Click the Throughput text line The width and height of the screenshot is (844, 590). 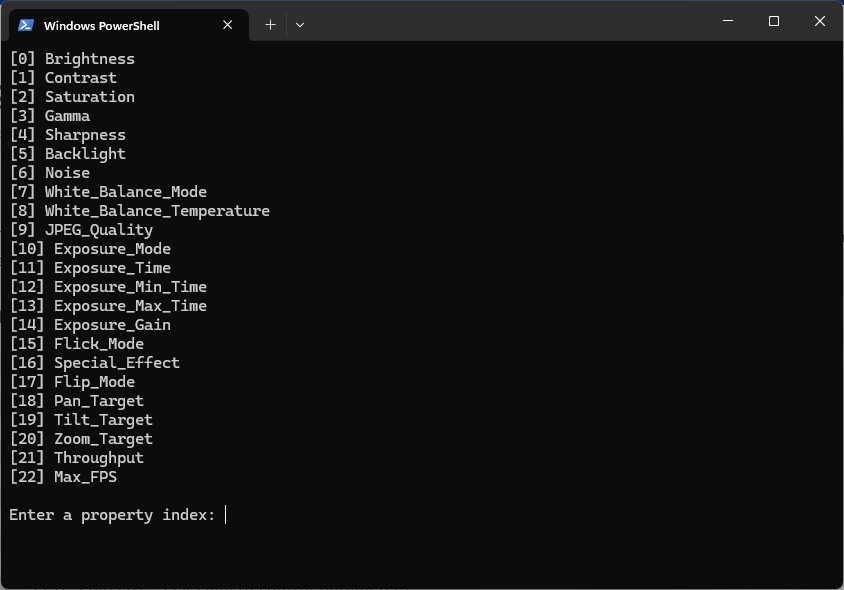(99, 458)
